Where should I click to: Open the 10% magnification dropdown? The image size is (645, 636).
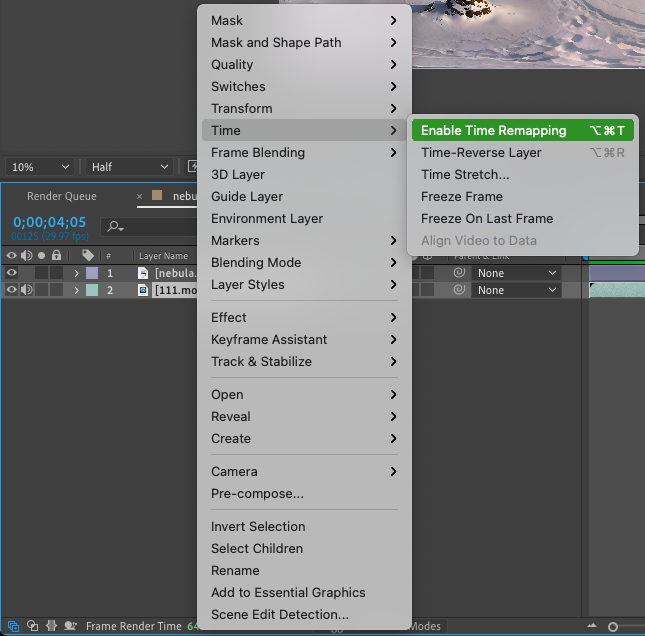40,167
